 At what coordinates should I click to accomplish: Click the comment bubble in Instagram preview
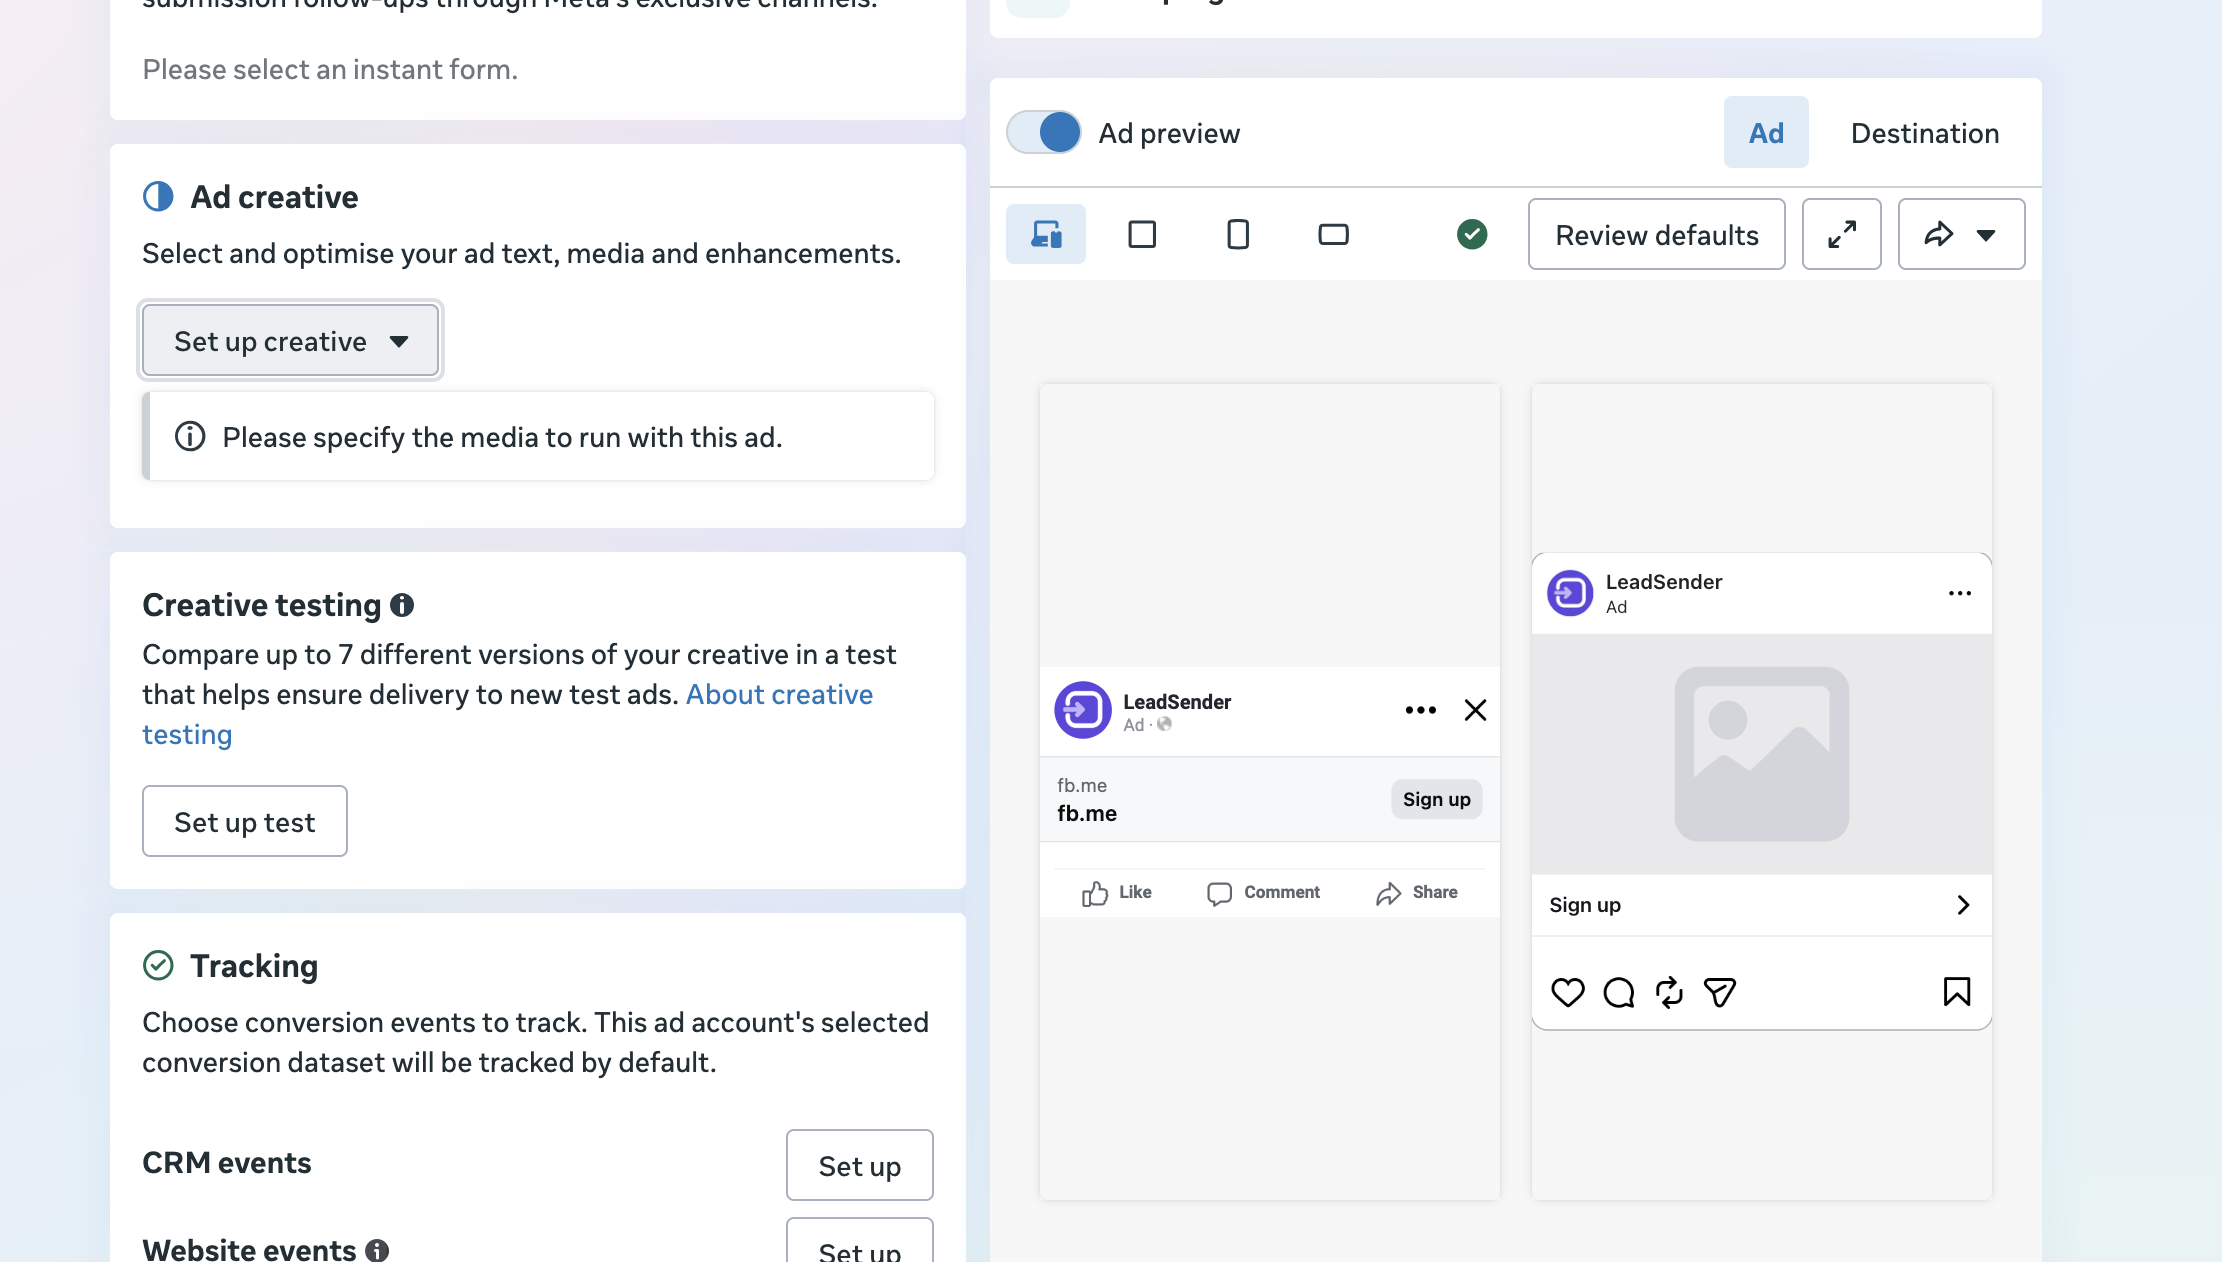tap(1619, 992)
